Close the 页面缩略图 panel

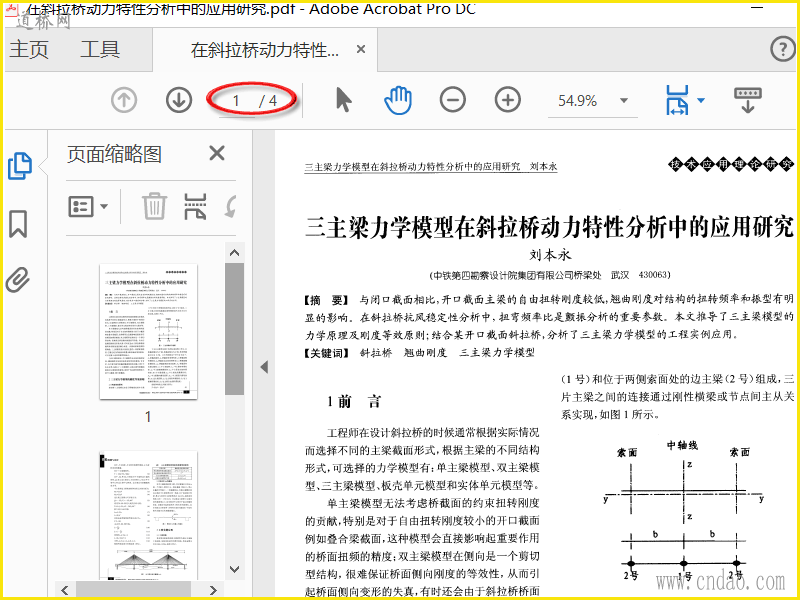pos(217,153)
